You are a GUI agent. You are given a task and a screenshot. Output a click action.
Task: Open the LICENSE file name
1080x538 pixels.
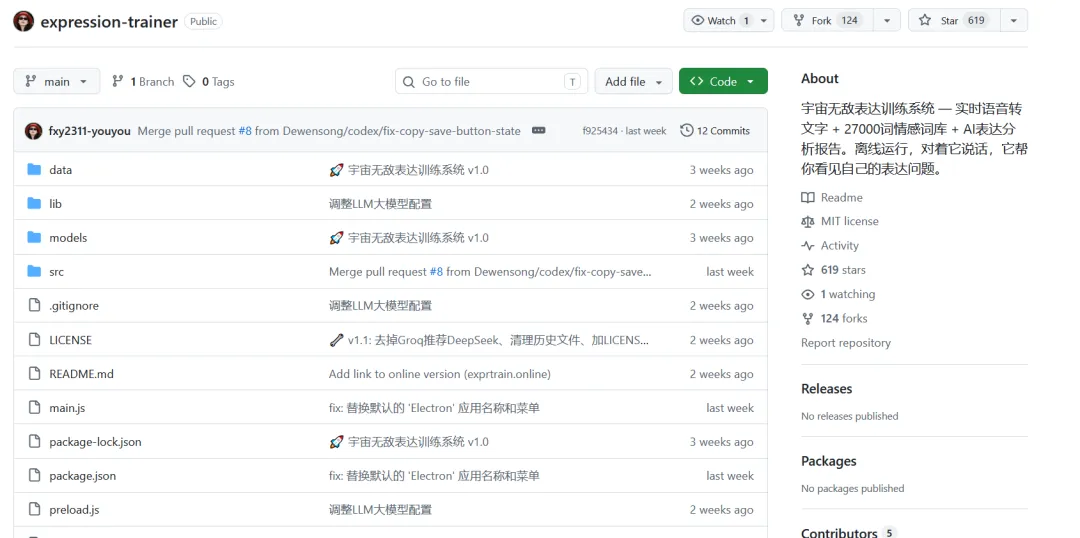point(70,340)
